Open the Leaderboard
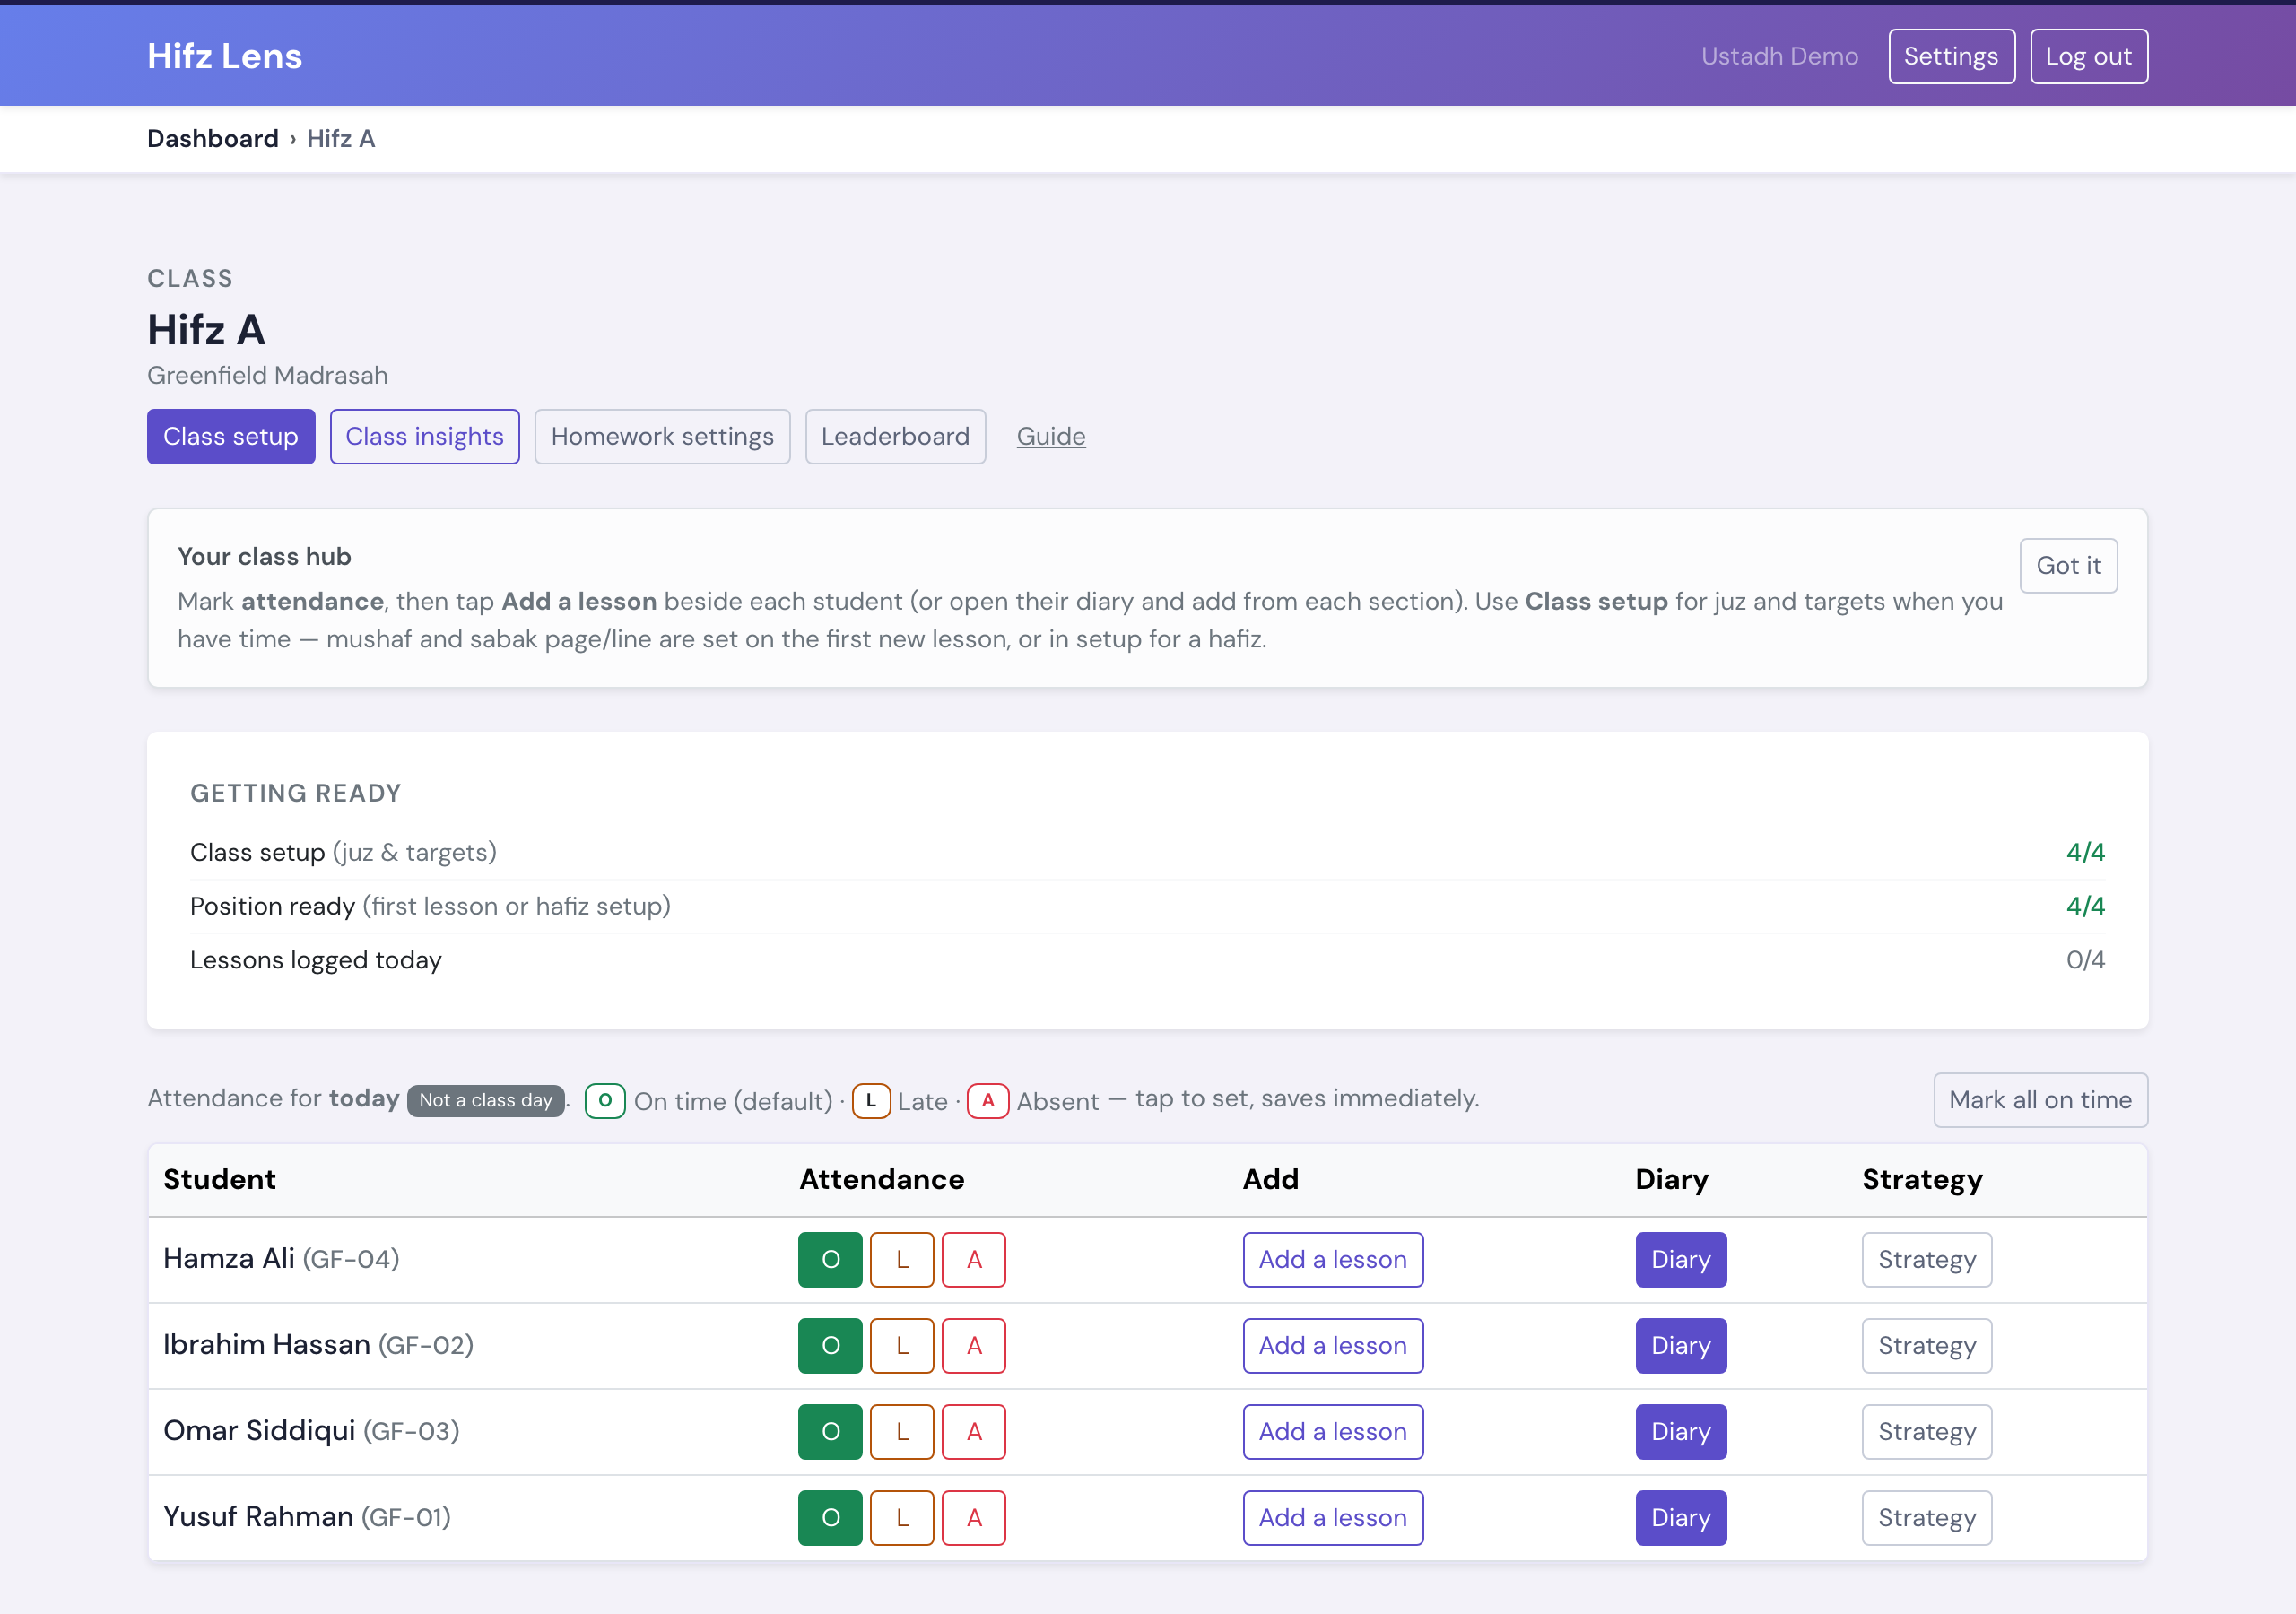 coord(895,436)
